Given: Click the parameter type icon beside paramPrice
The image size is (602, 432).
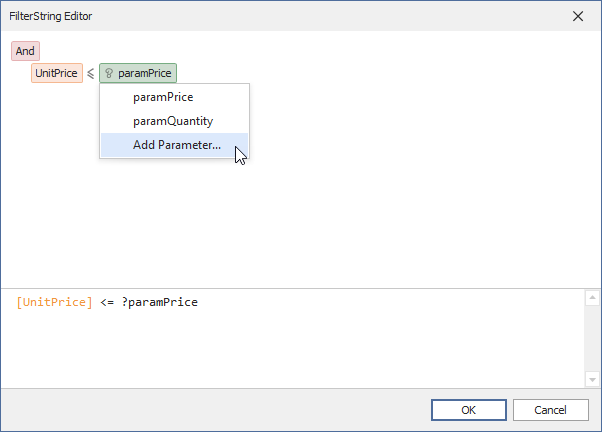Looking at the screenshot, I should 109,73.
